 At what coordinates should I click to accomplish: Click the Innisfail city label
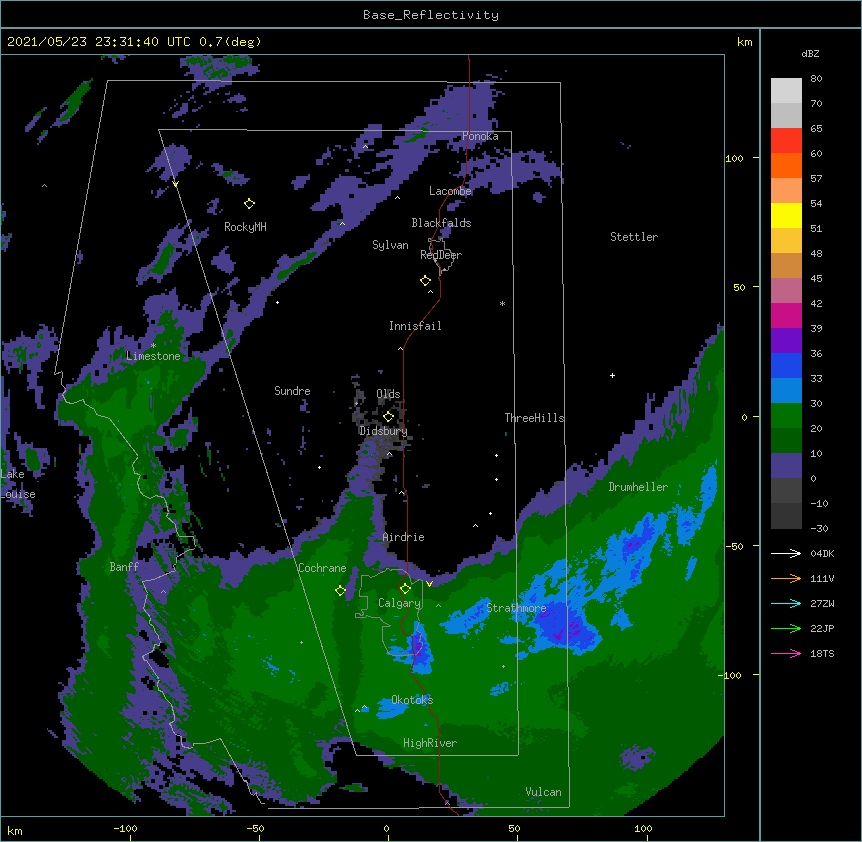tap(415, 326)
